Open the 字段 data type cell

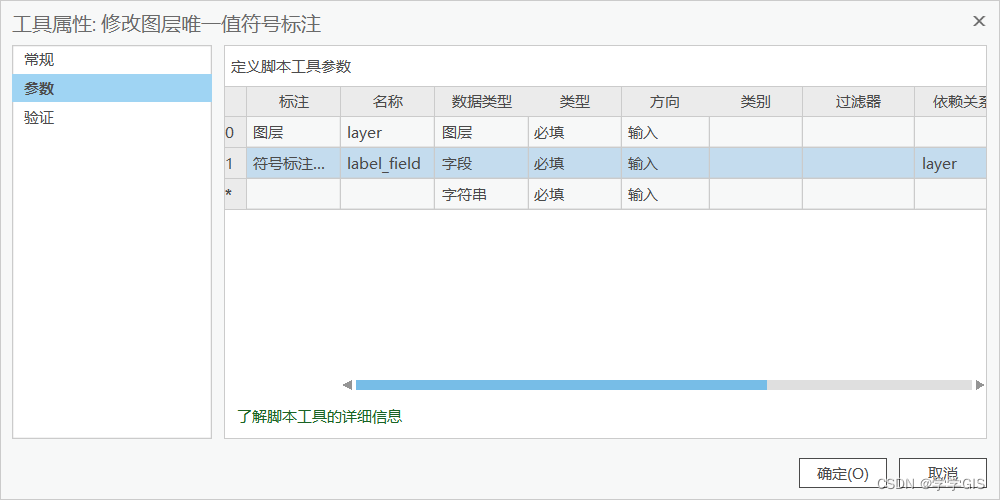tap(482, 163)
